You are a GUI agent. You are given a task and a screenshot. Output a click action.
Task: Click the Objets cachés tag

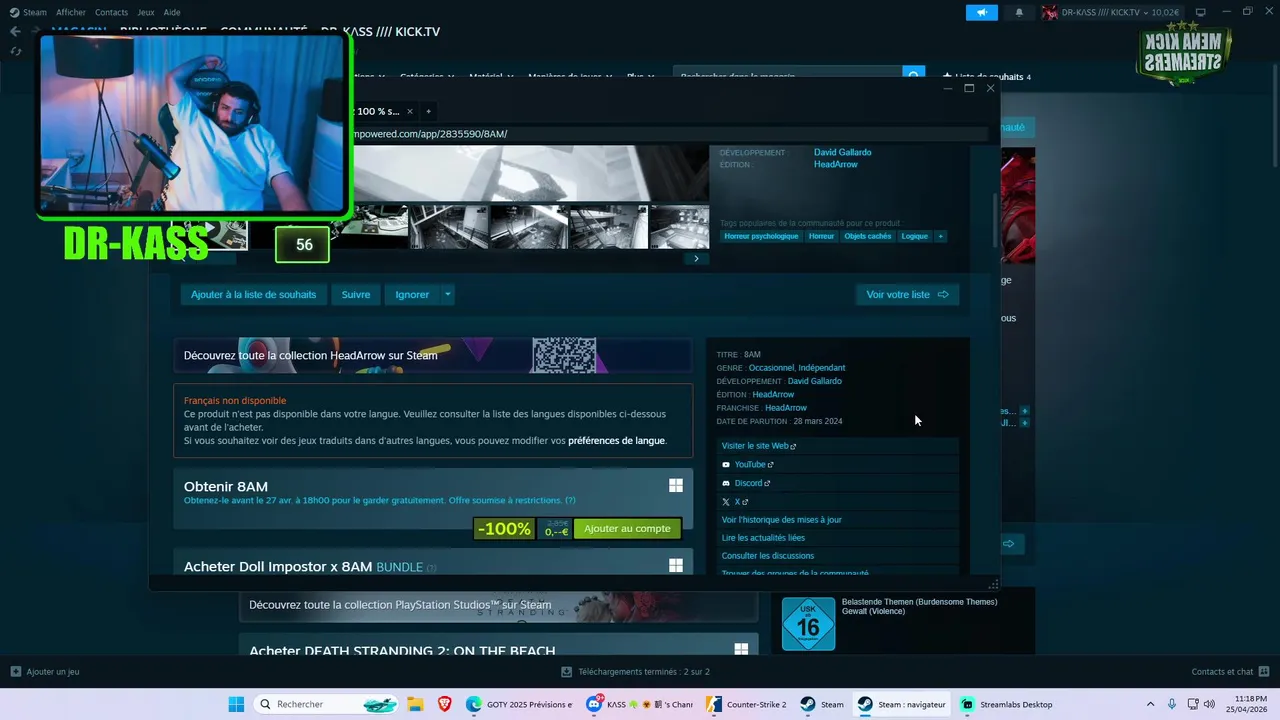point(867,236)
